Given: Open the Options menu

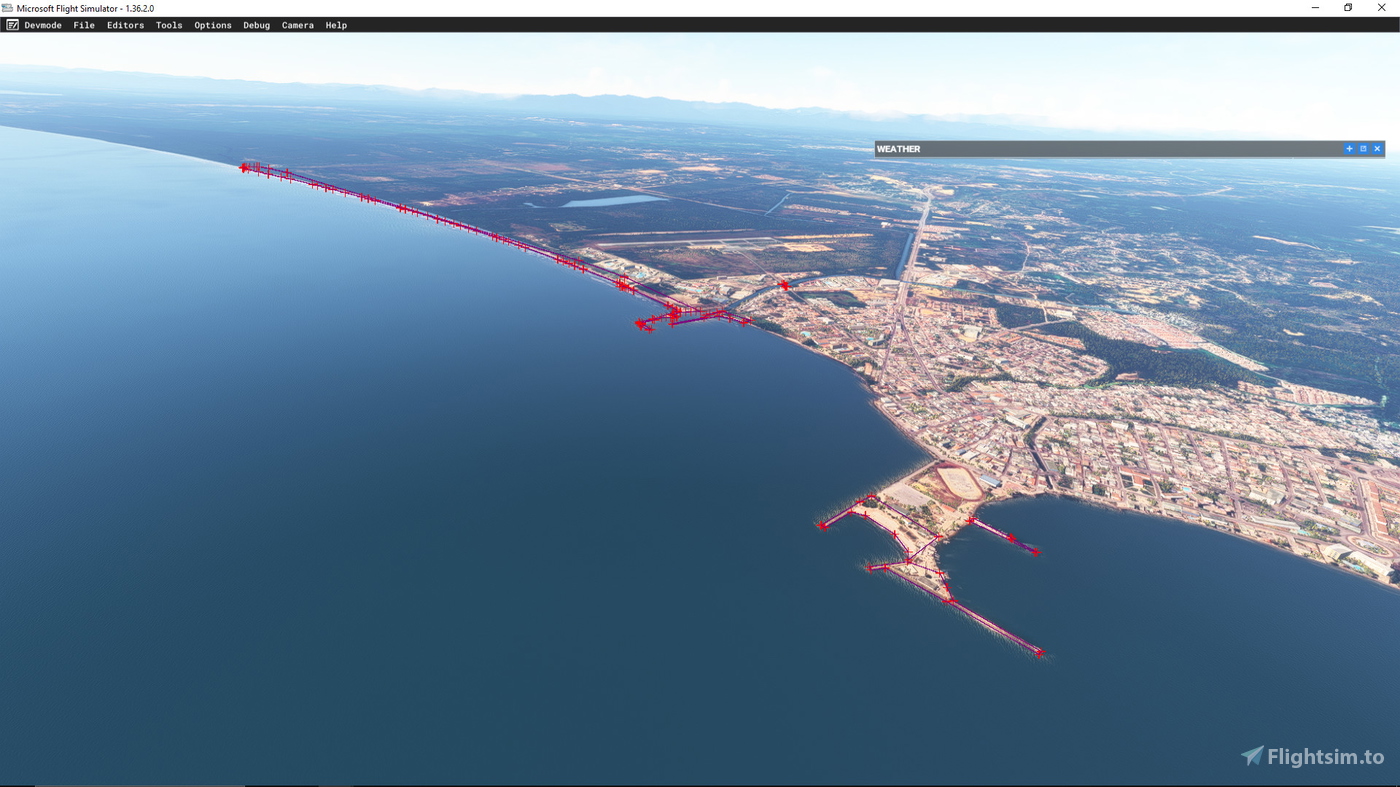Looking at the screenshot, I should [x=212, y=24].
